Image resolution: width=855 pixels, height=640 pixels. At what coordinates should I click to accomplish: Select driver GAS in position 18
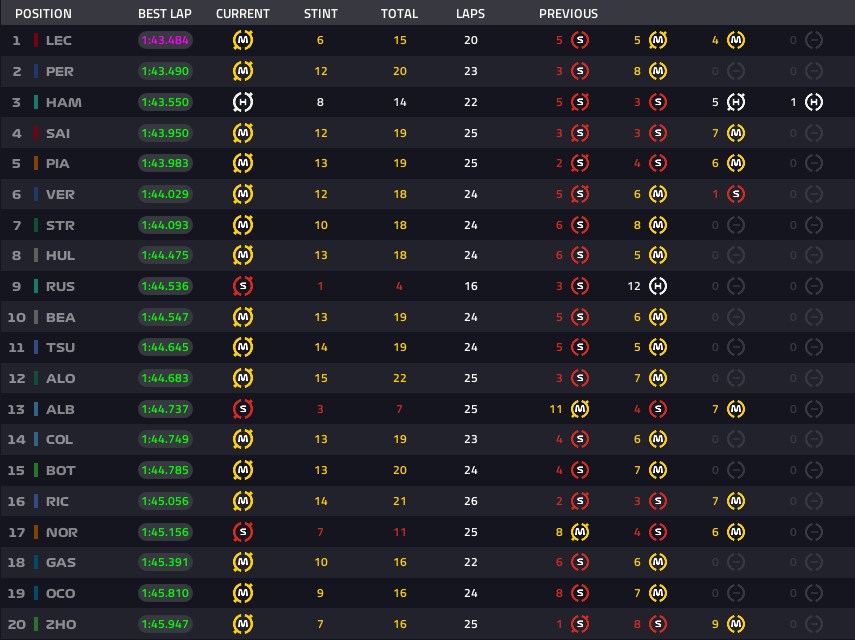61,563
